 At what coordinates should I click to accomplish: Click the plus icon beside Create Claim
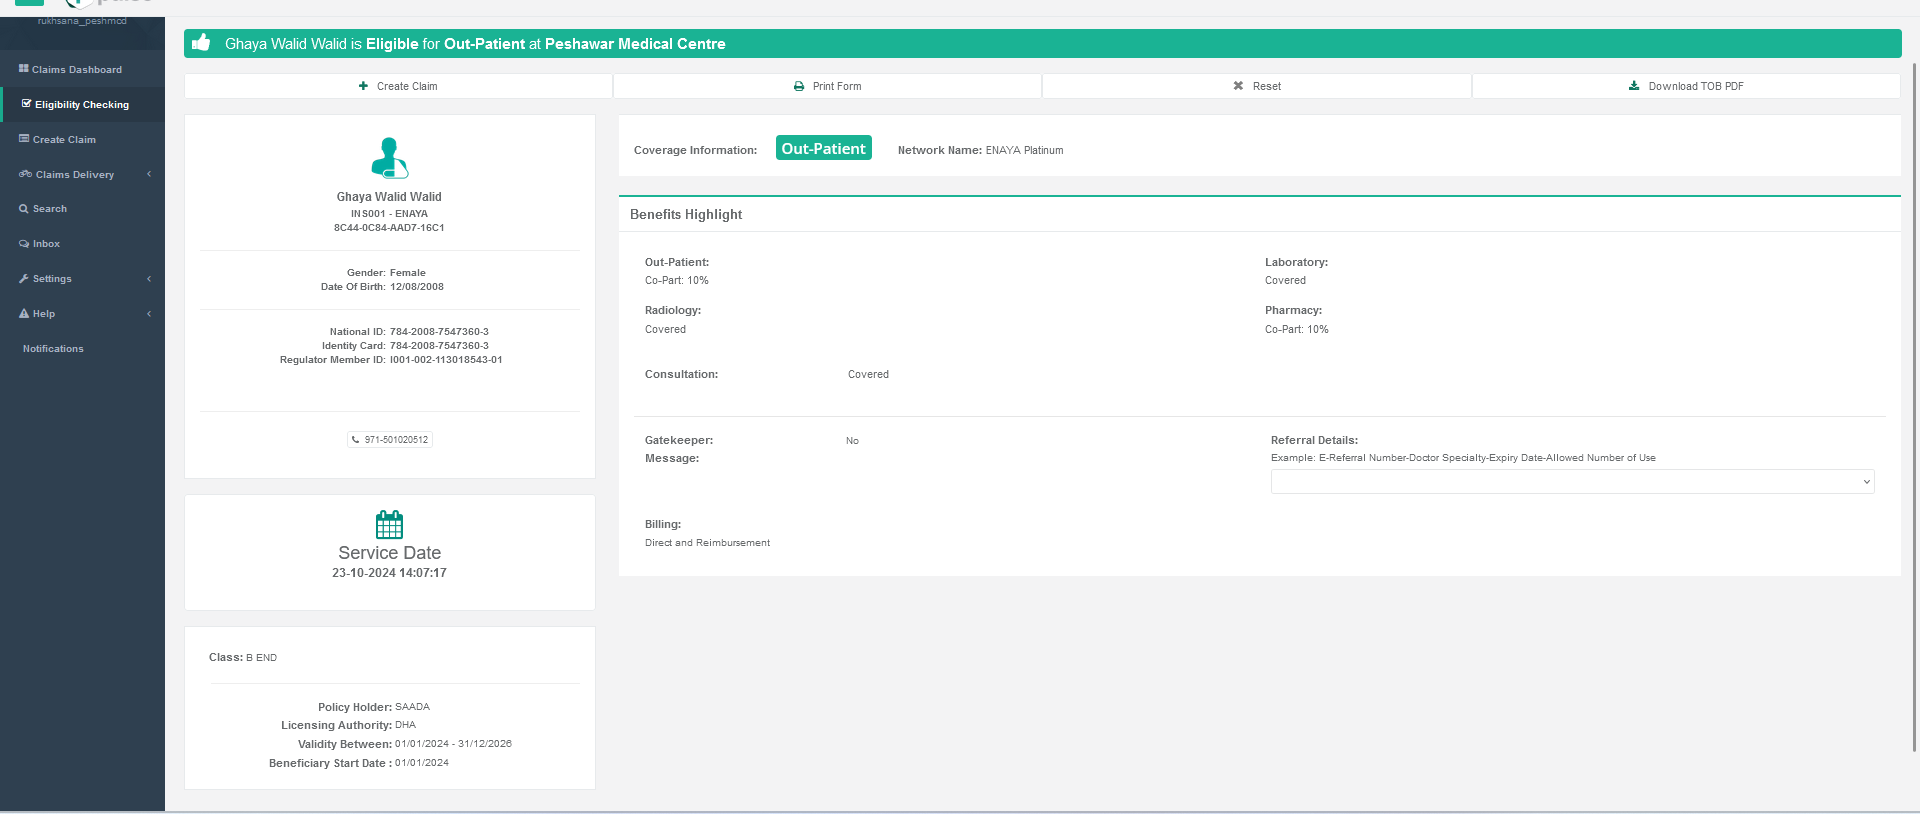tap(364, 87)
